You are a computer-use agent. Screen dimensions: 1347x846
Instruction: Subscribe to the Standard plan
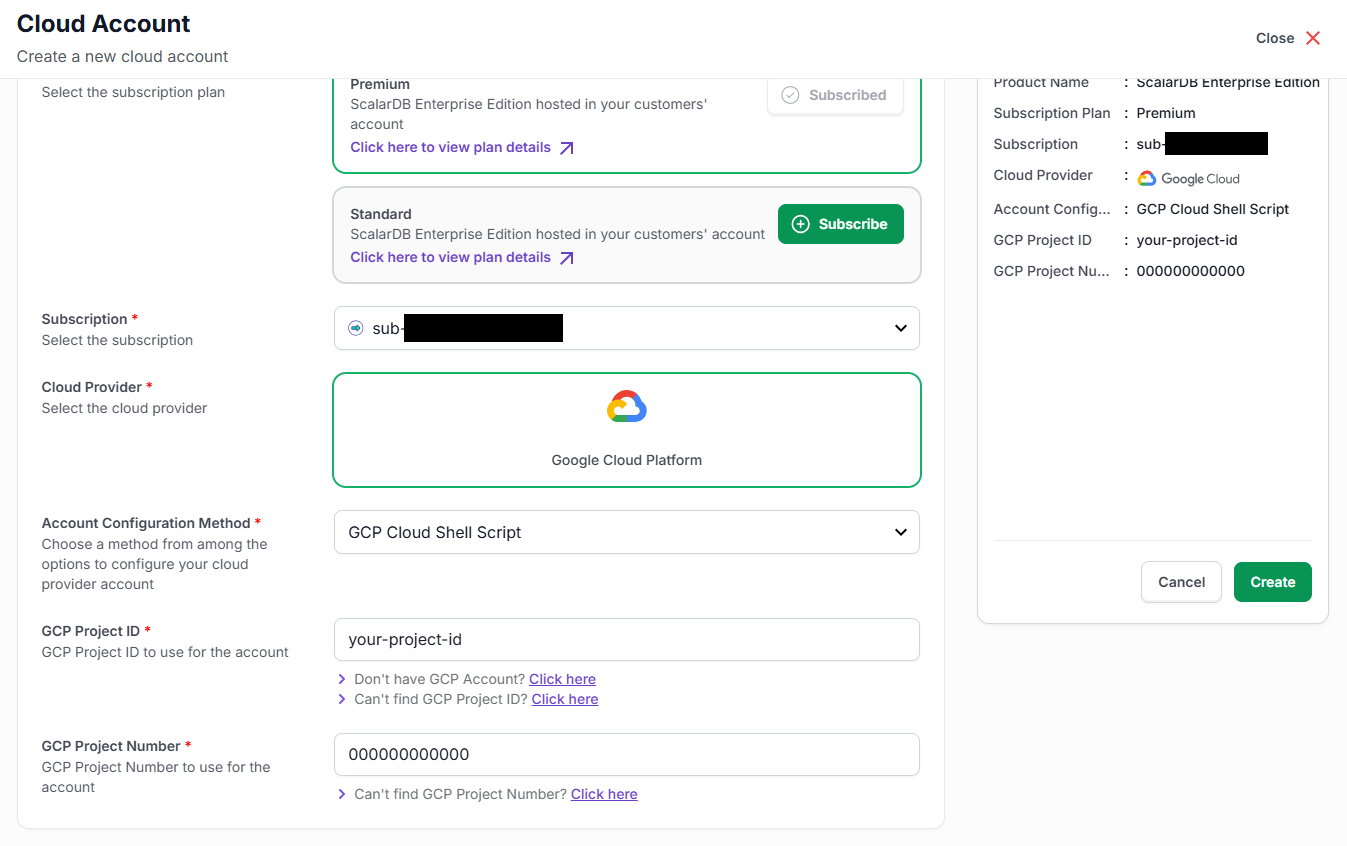click(840, 224)
